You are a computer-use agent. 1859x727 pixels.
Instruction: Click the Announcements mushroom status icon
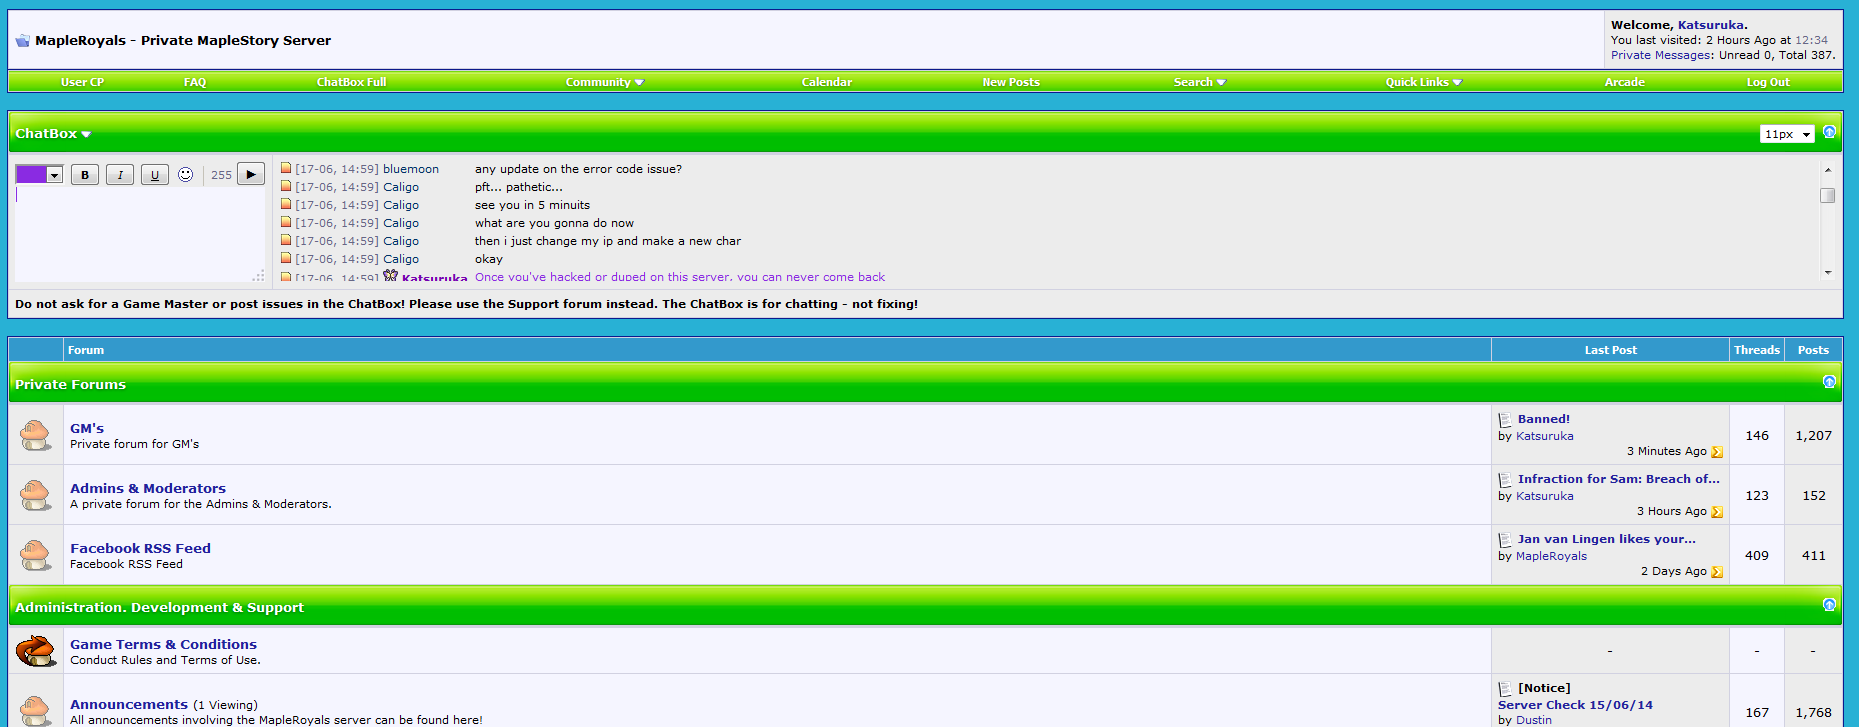[35, 711]
